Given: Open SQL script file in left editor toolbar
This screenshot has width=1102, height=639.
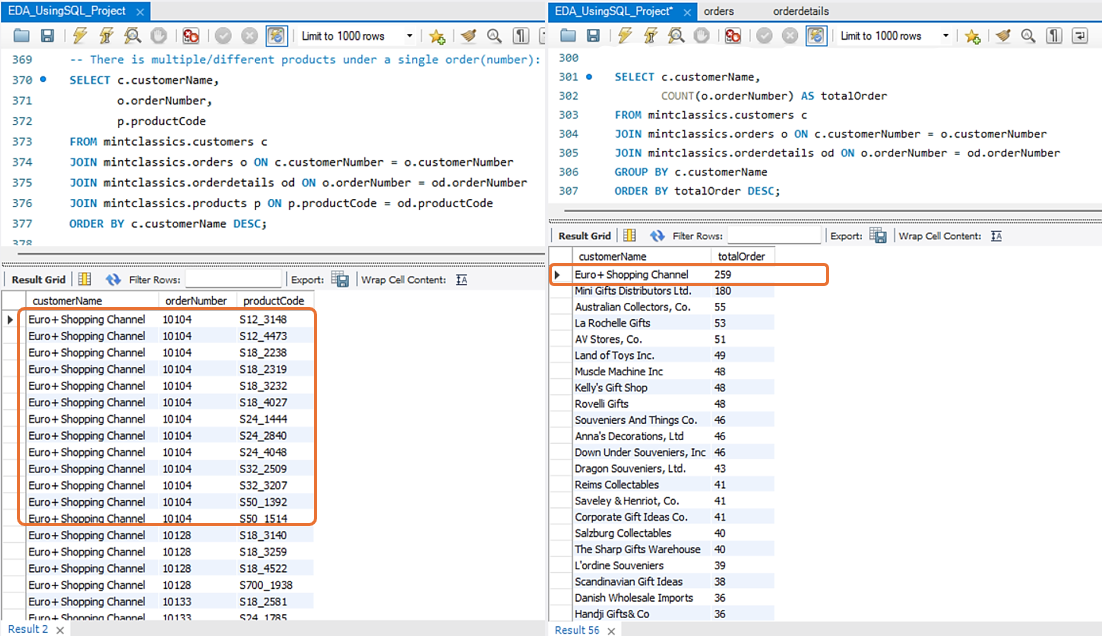Looking at the screenshot, I should tap(21, 35).
